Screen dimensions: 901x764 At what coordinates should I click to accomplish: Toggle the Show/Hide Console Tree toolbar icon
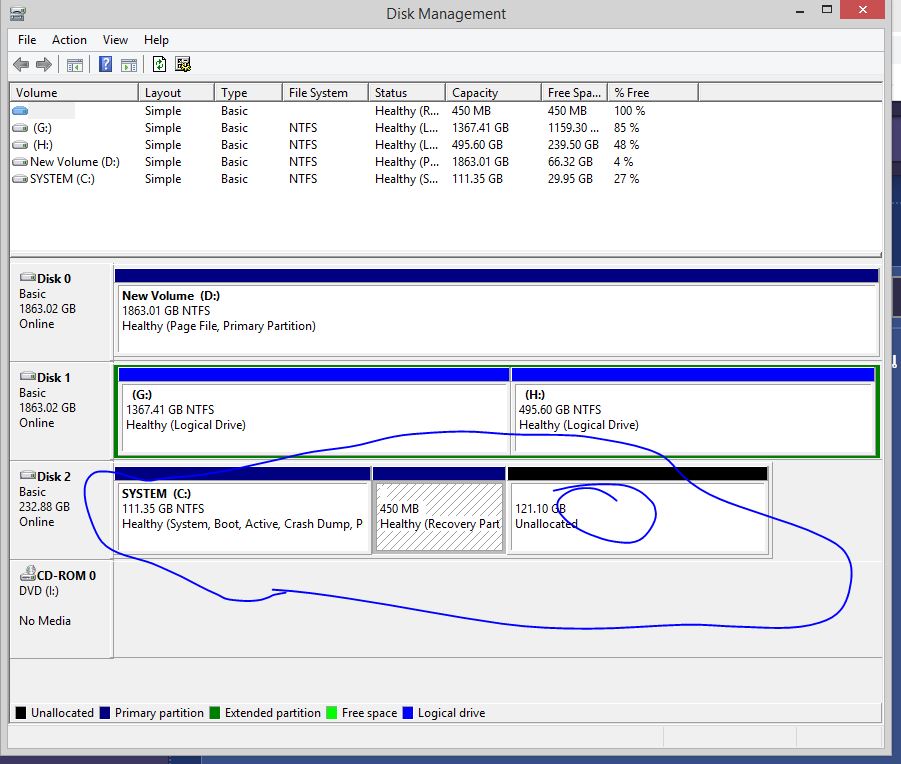click(75, 65)
